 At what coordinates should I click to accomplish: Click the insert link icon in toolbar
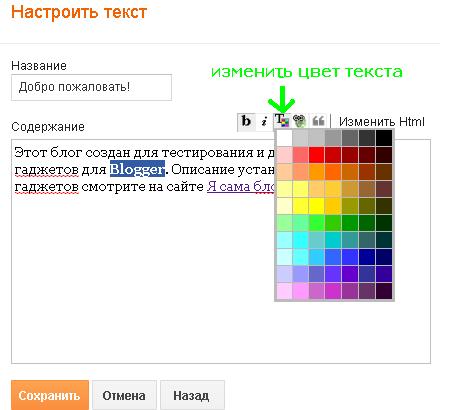pos(300,121)
